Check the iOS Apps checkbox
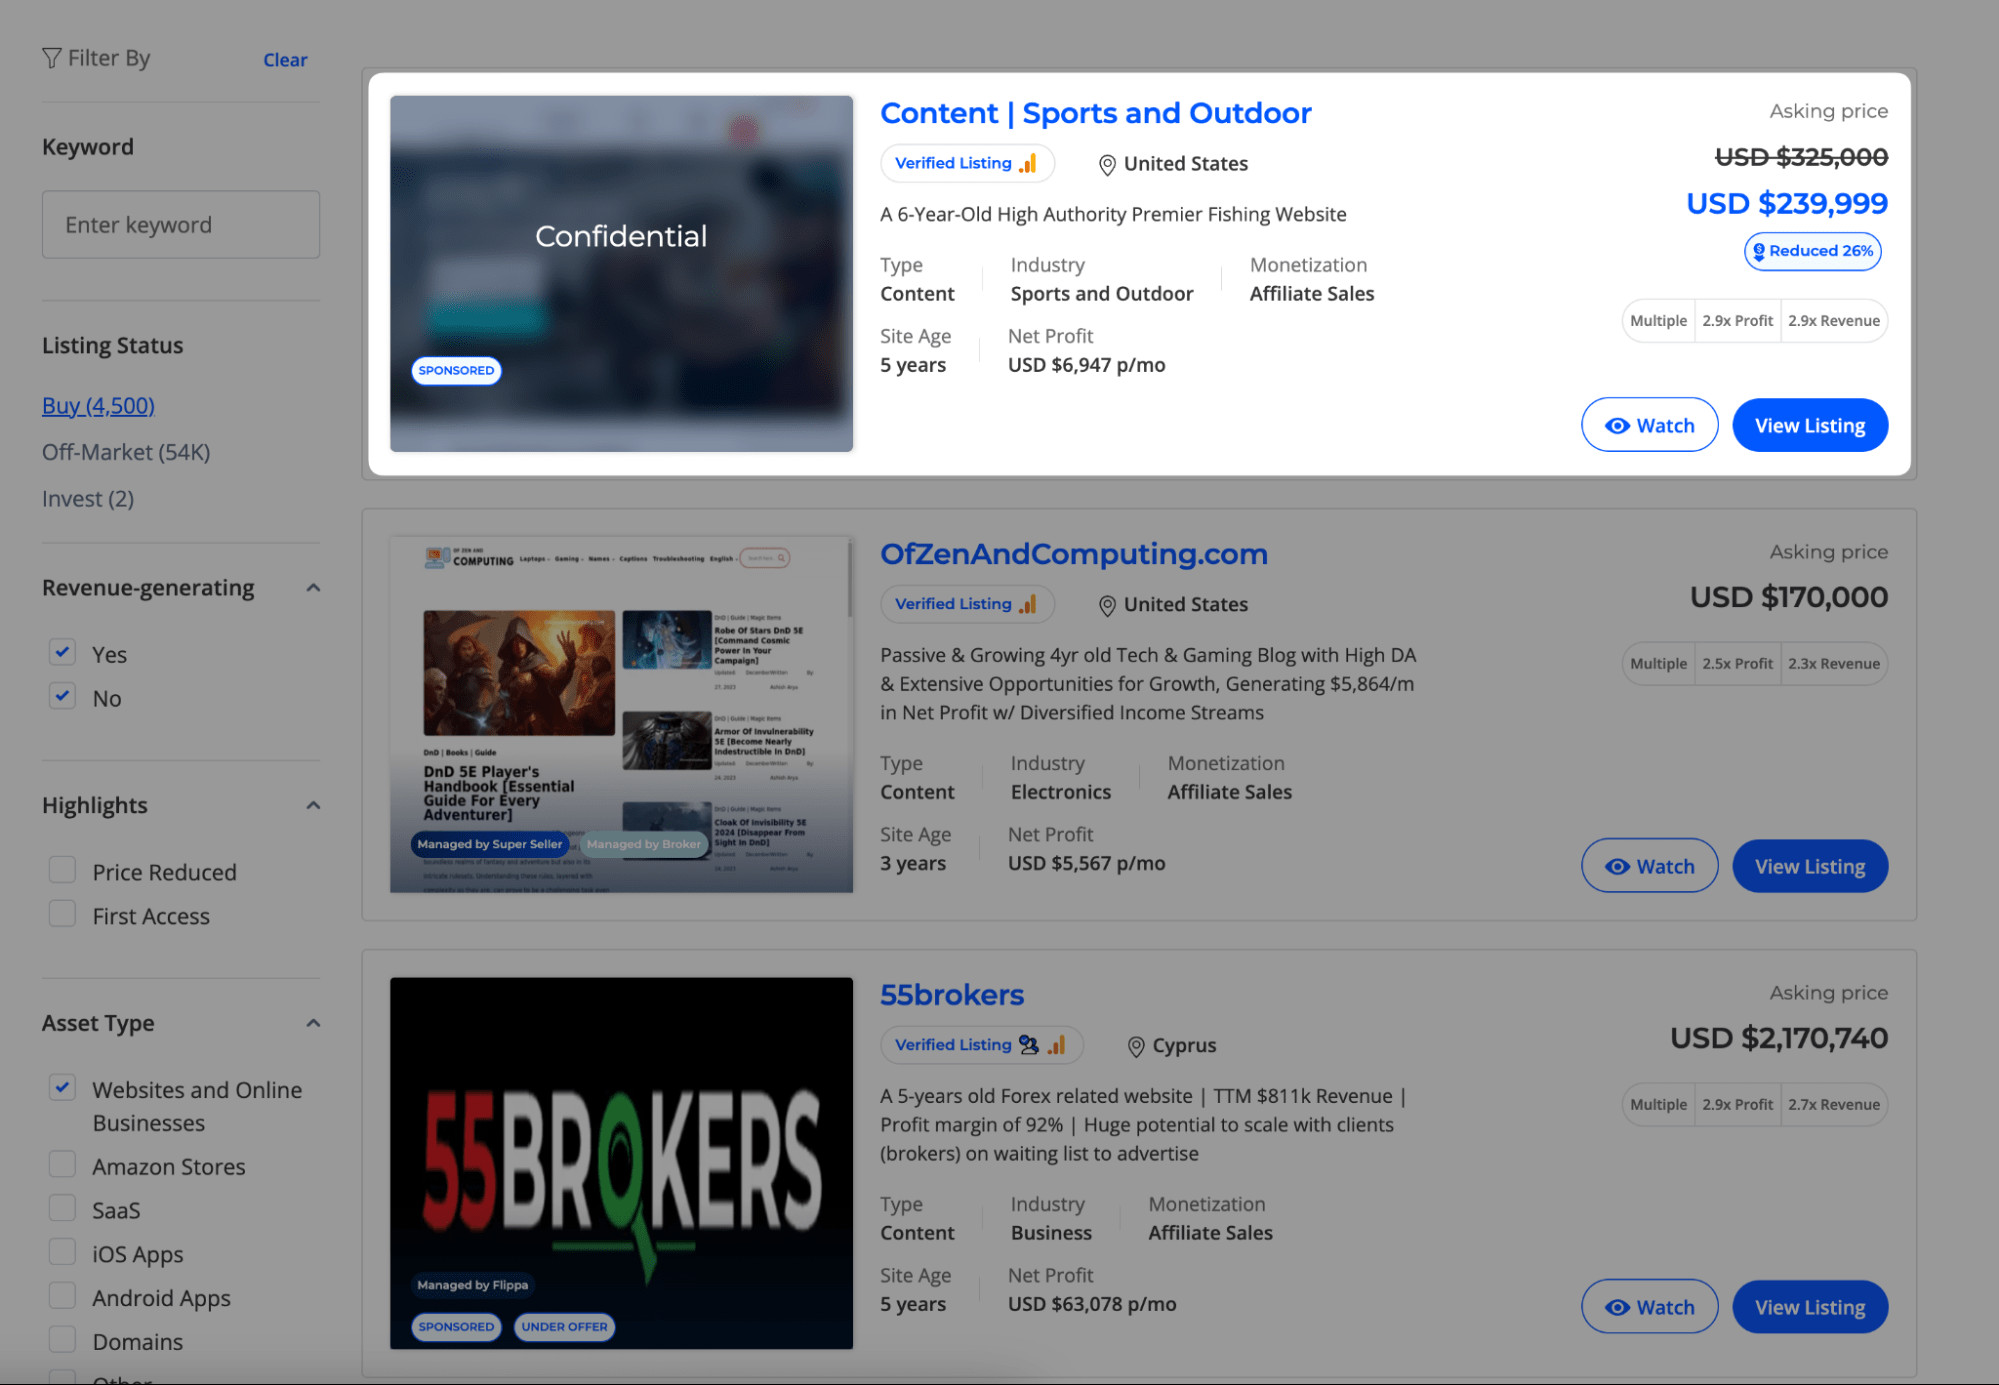Image resolution: width=1999 pixels, height=1385 pixels. (x=62, y=1252)
